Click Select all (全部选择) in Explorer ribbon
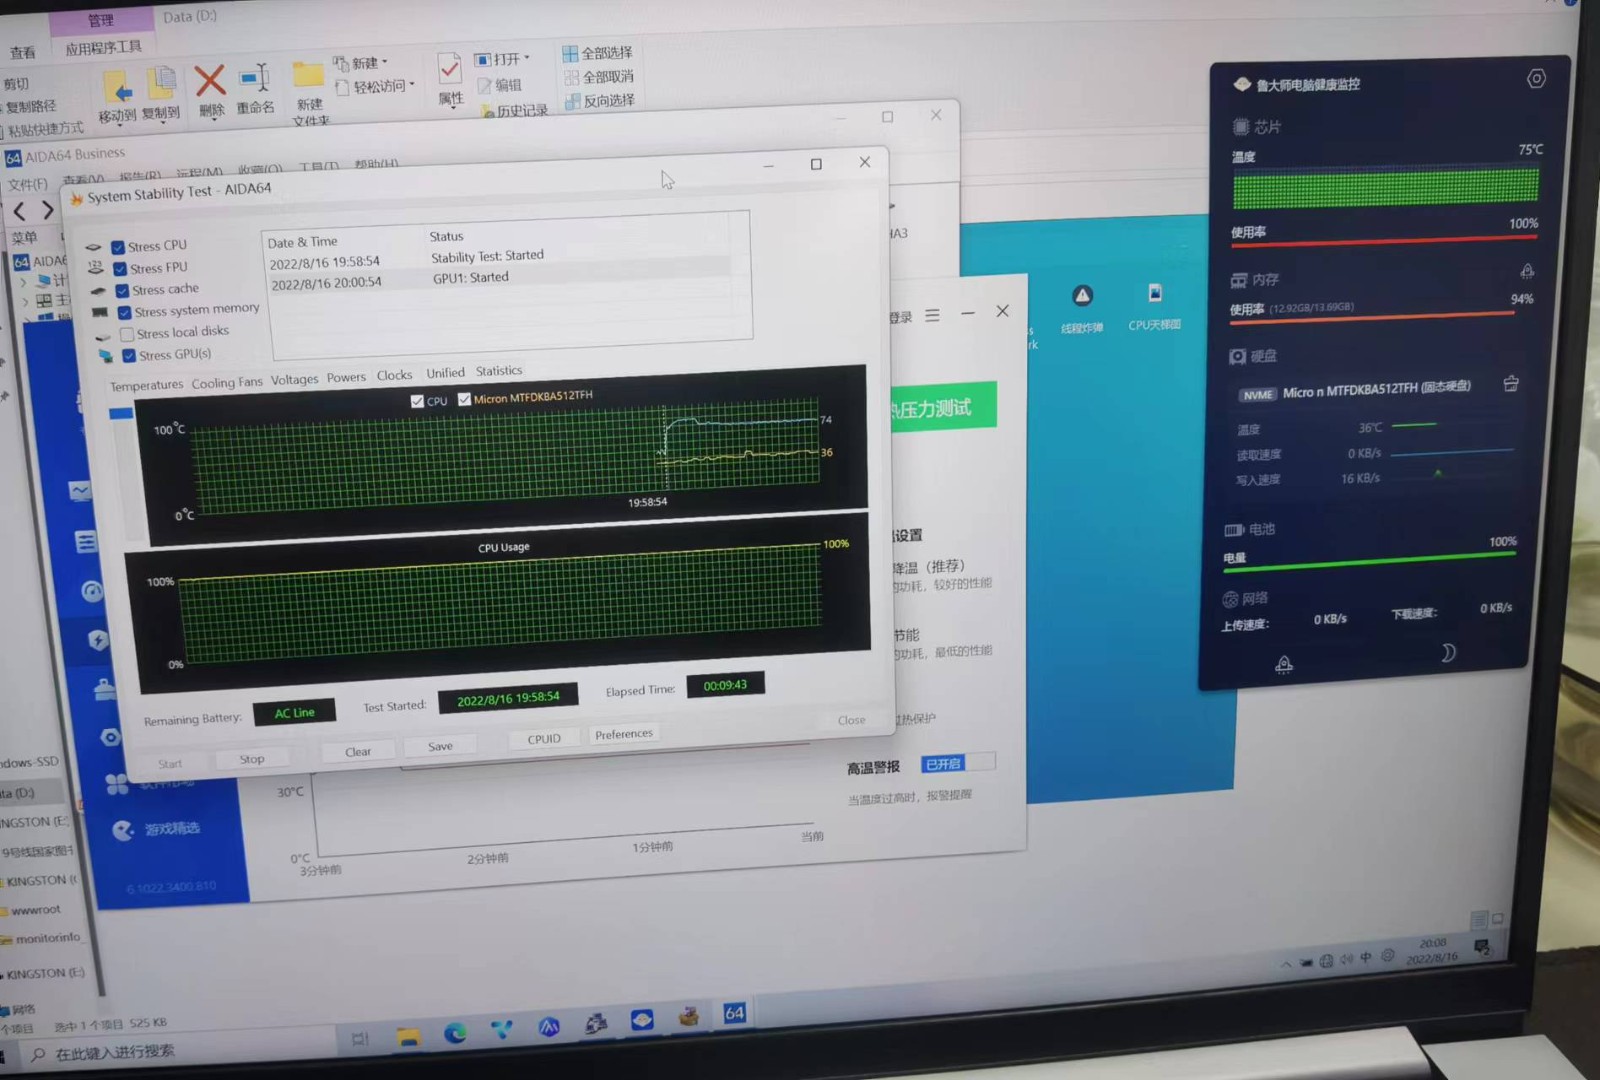 597,53
